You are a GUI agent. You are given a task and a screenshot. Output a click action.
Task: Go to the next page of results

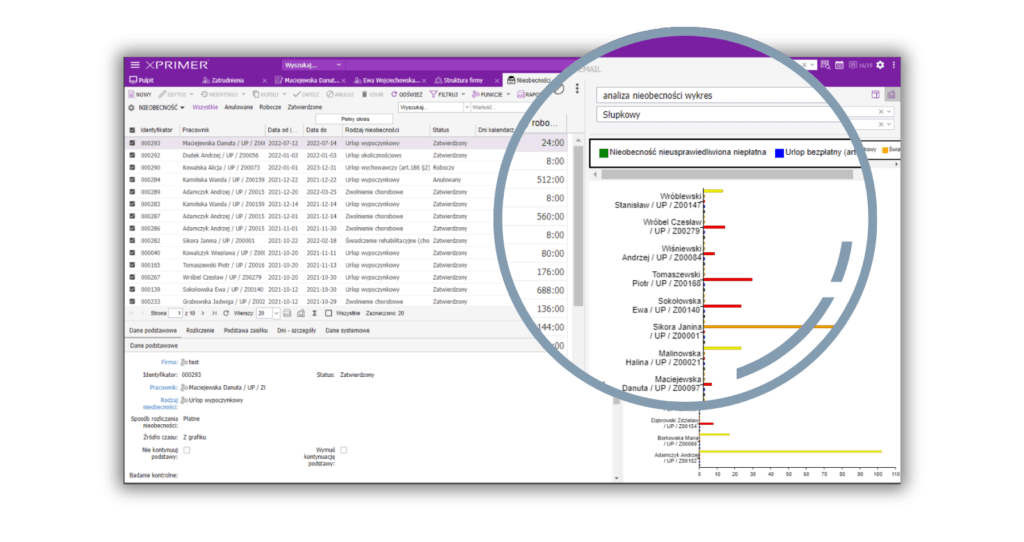202,313
